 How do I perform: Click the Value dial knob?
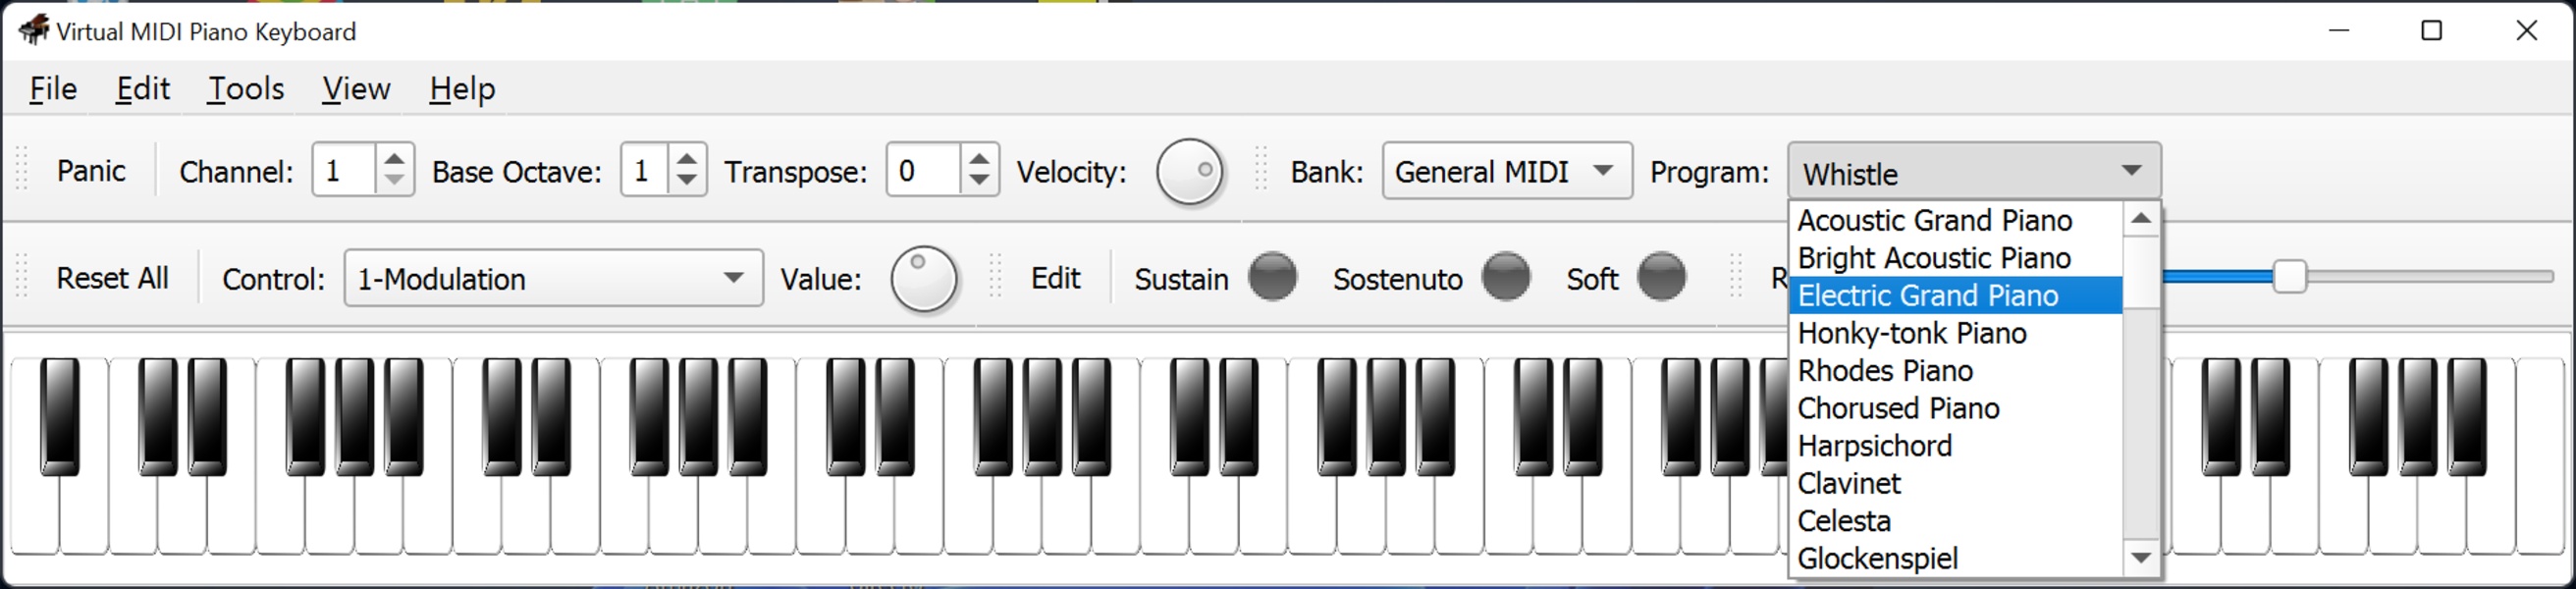click(924, 279)
